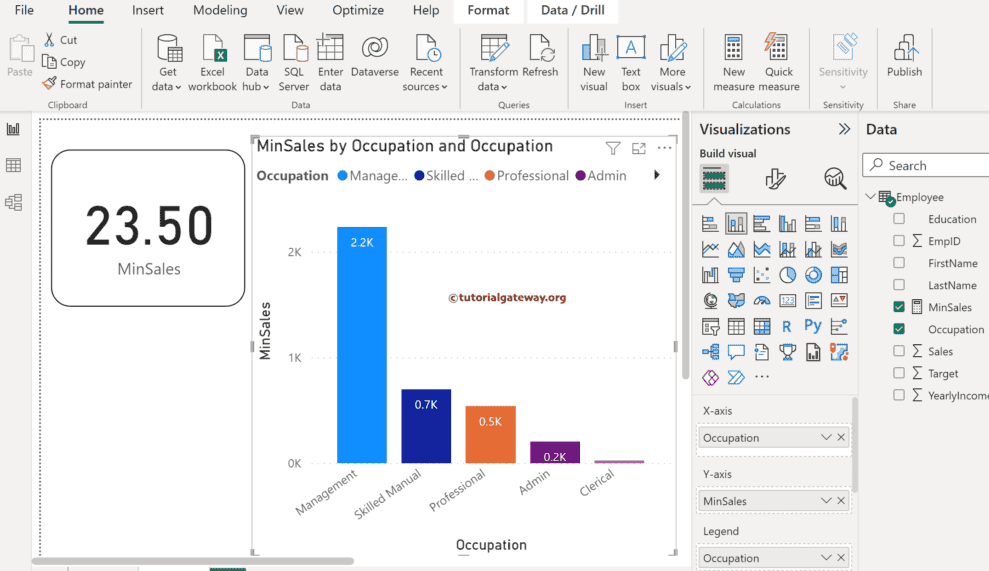Select the Treemap visual icon
Viewport: 989px width, 571px height.
839,275
